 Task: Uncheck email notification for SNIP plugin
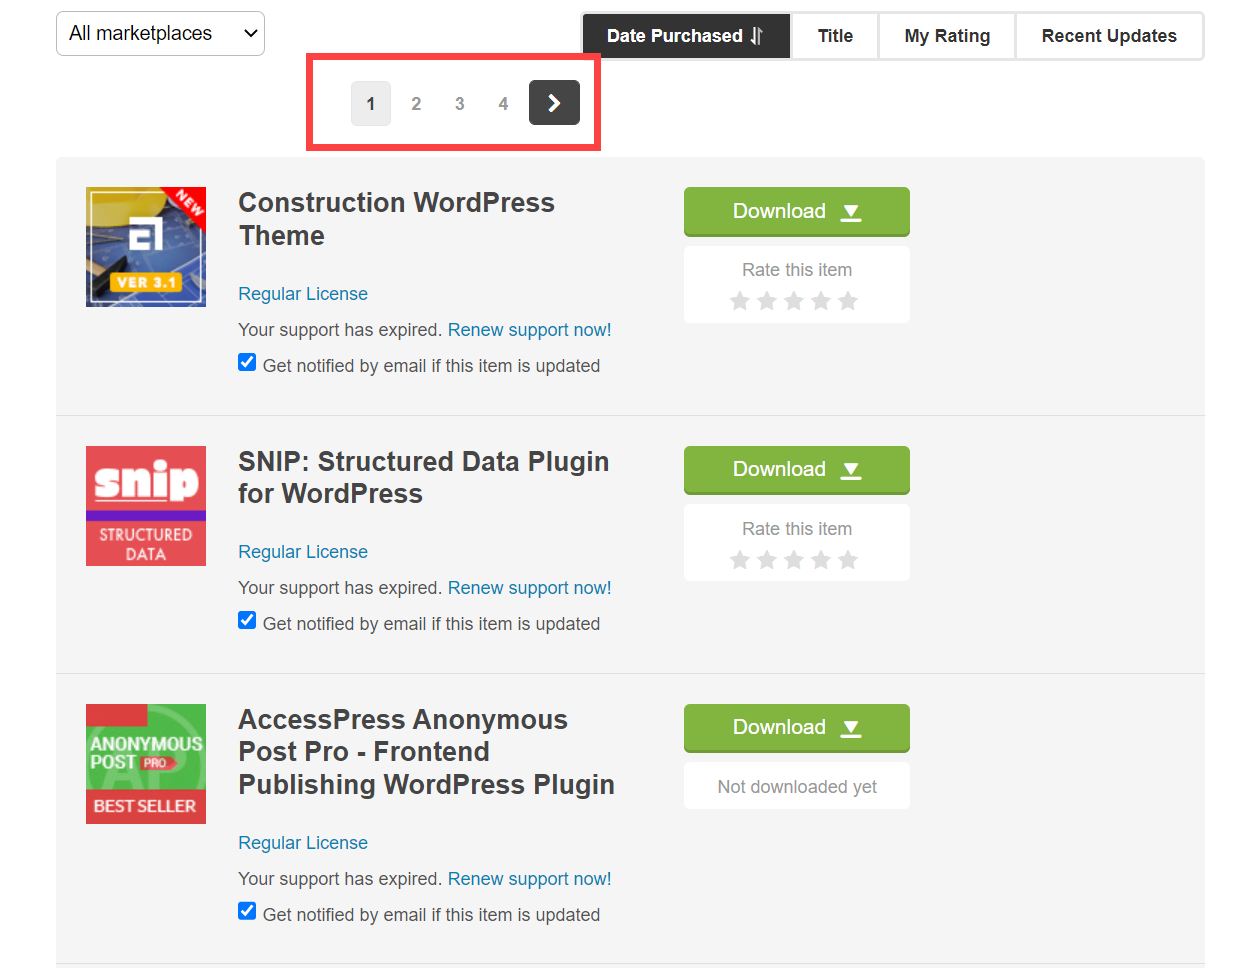pos(247,620)
